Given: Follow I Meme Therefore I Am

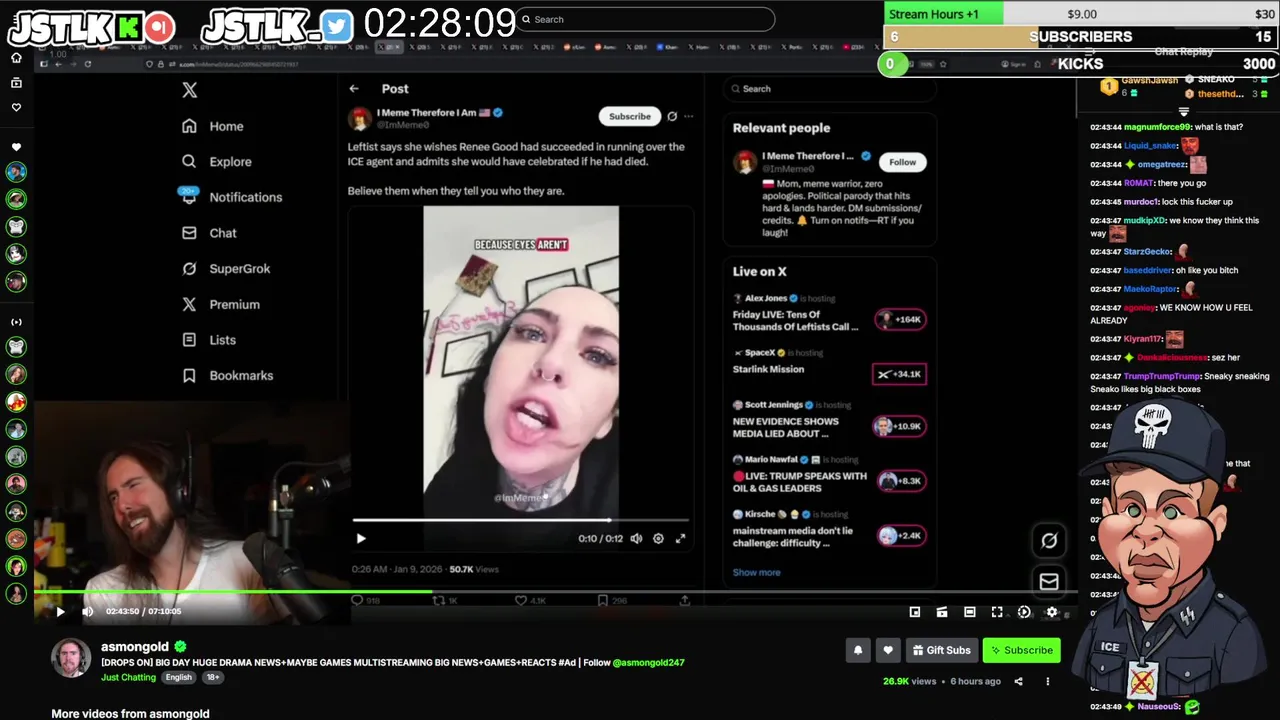Looking at the screenshot, I should pos(902,162).
